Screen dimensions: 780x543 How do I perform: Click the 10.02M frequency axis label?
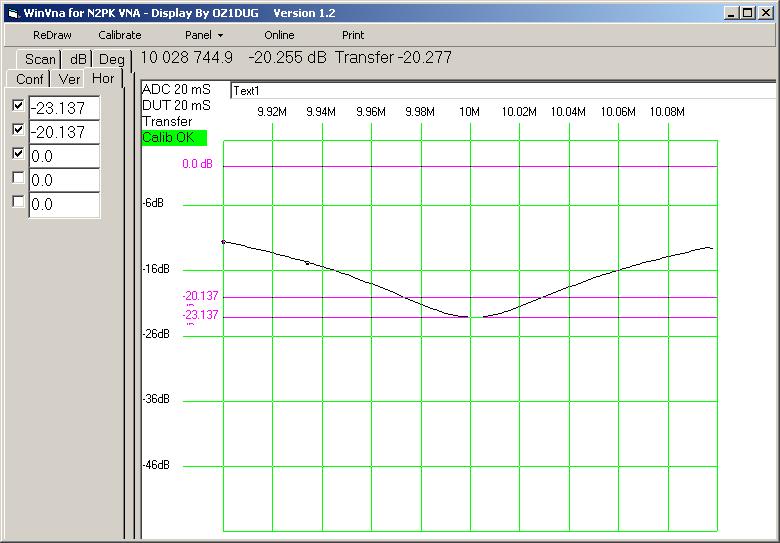coord(519,112)
